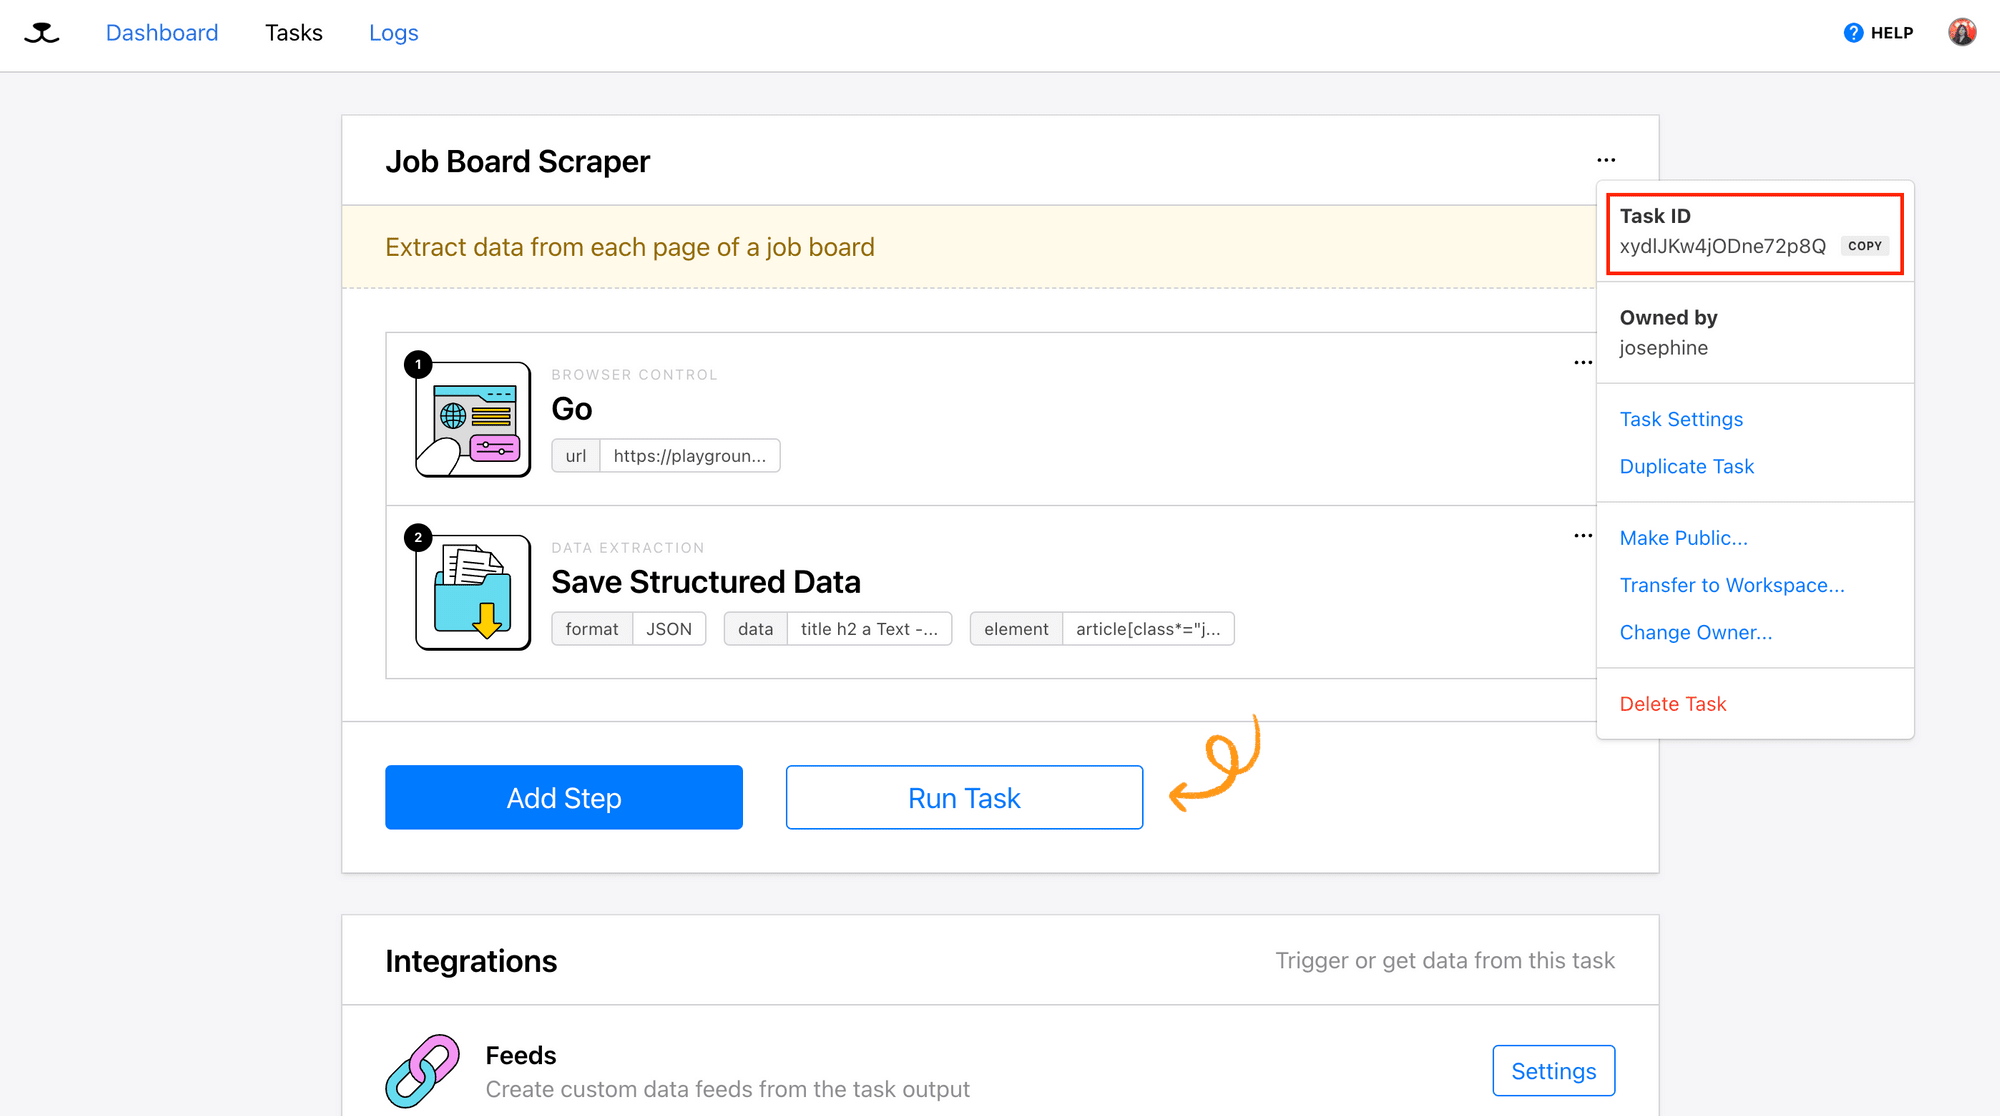The height and width of the screenshot is (1116, 2000).
Task: Open the Go step options ellipsis
Action: coord(1583,363)
